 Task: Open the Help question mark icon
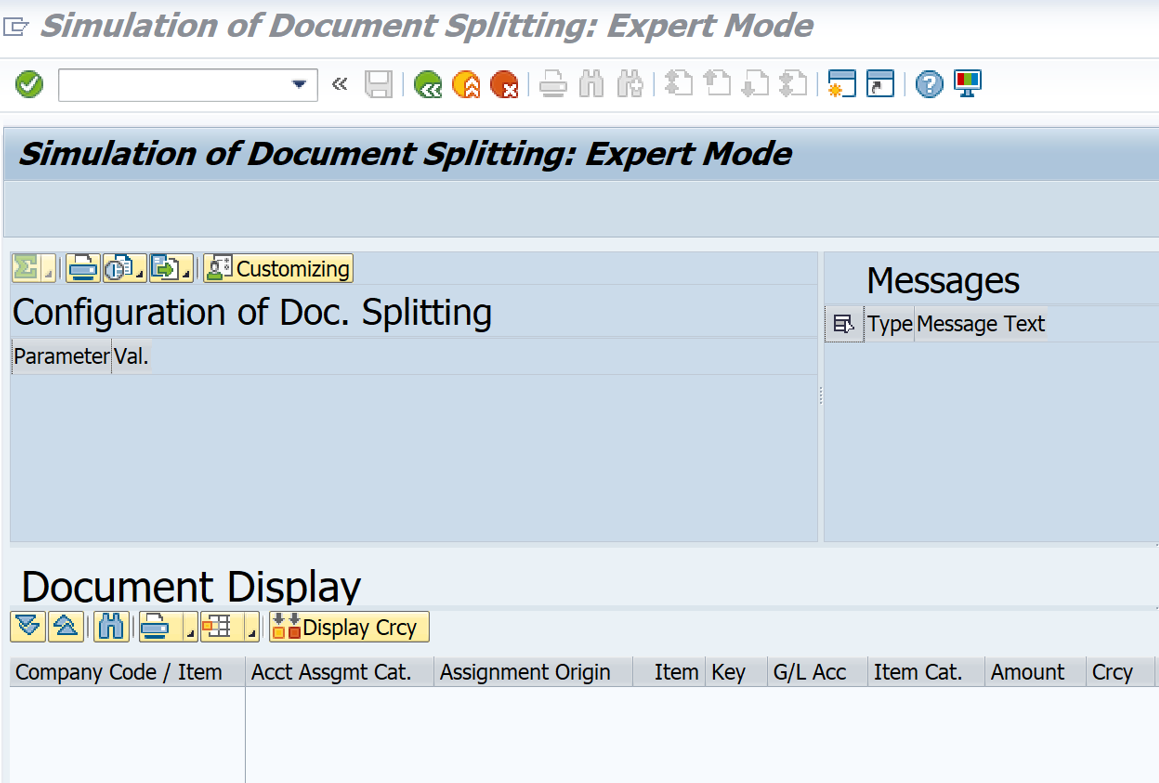[929, 84]
